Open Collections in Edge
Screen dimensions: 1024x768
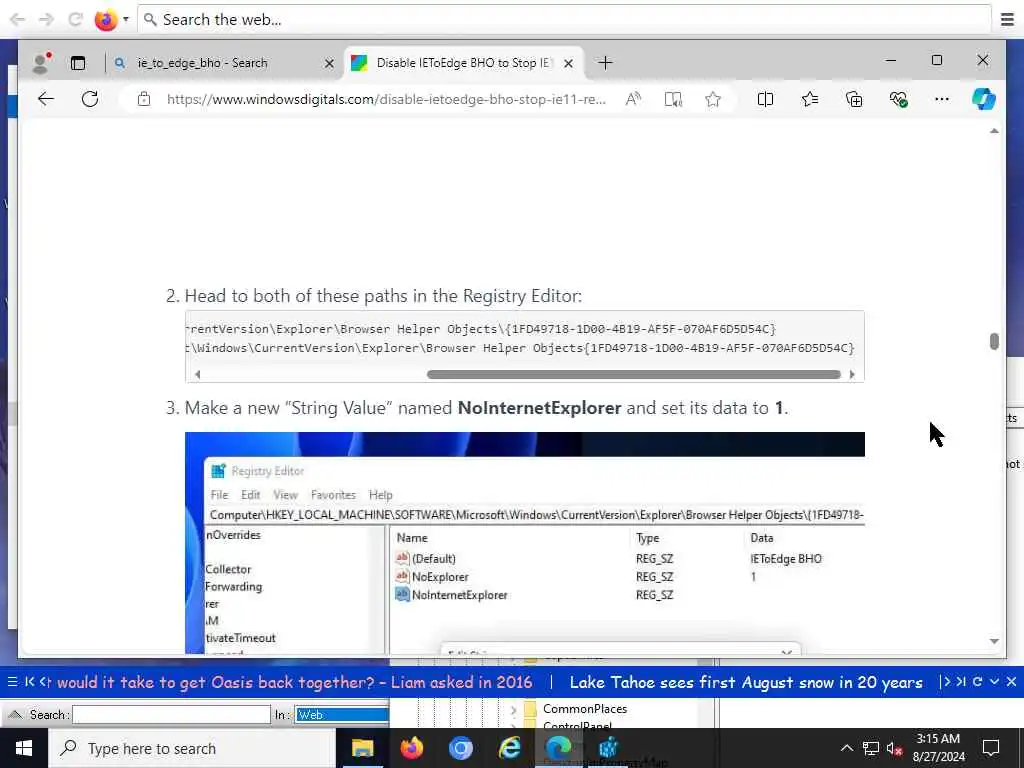pyautogui.click(x=854, y=99)
